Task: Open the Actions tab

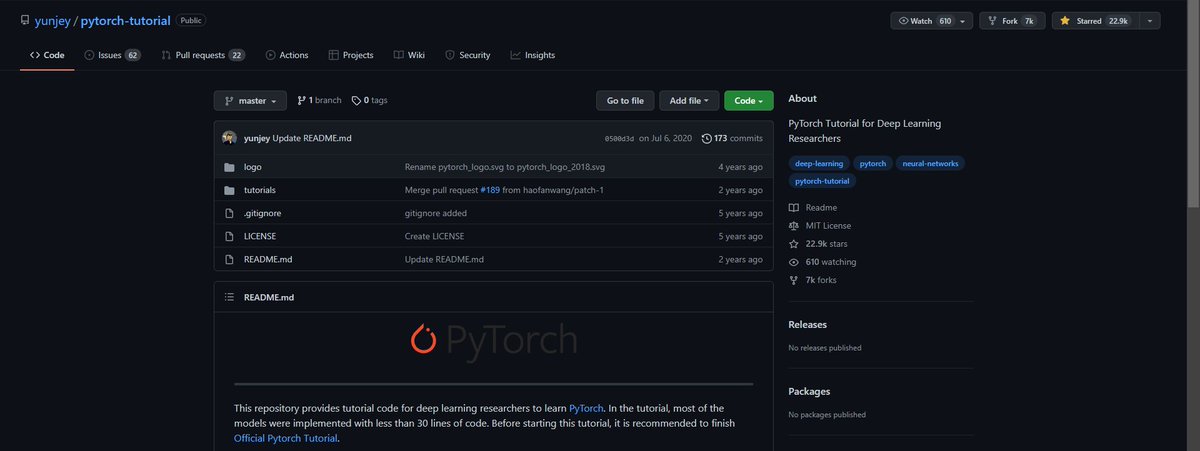Action: 287,55
